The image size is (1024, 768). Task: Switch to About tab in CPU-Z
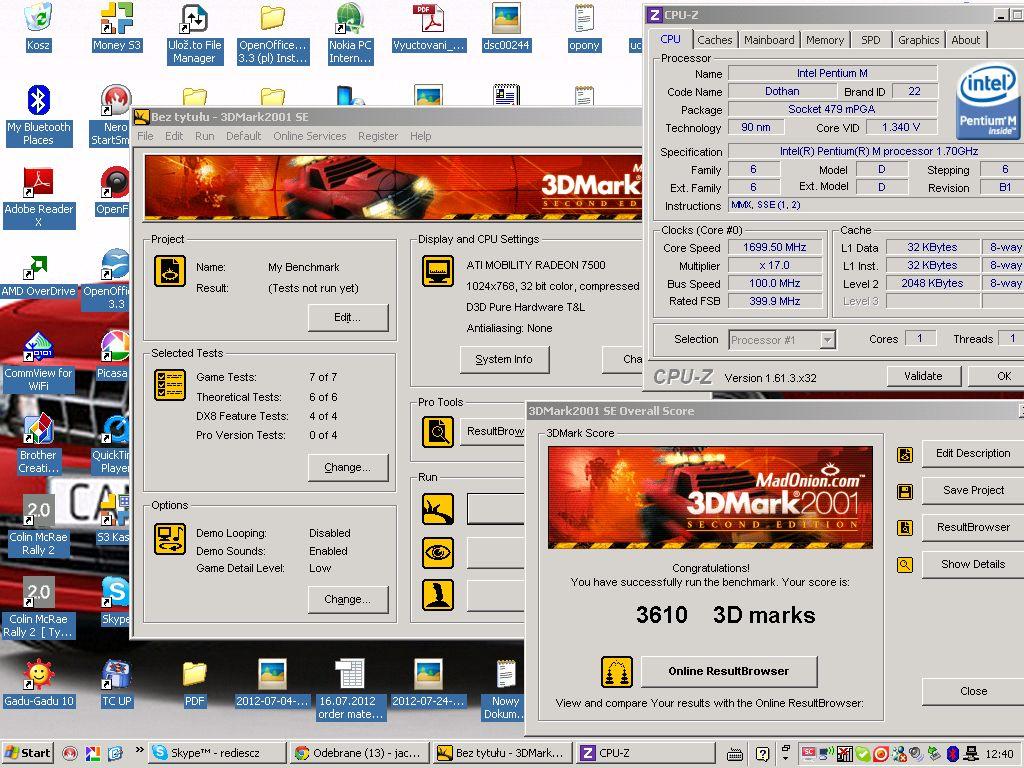click(965, 40)
